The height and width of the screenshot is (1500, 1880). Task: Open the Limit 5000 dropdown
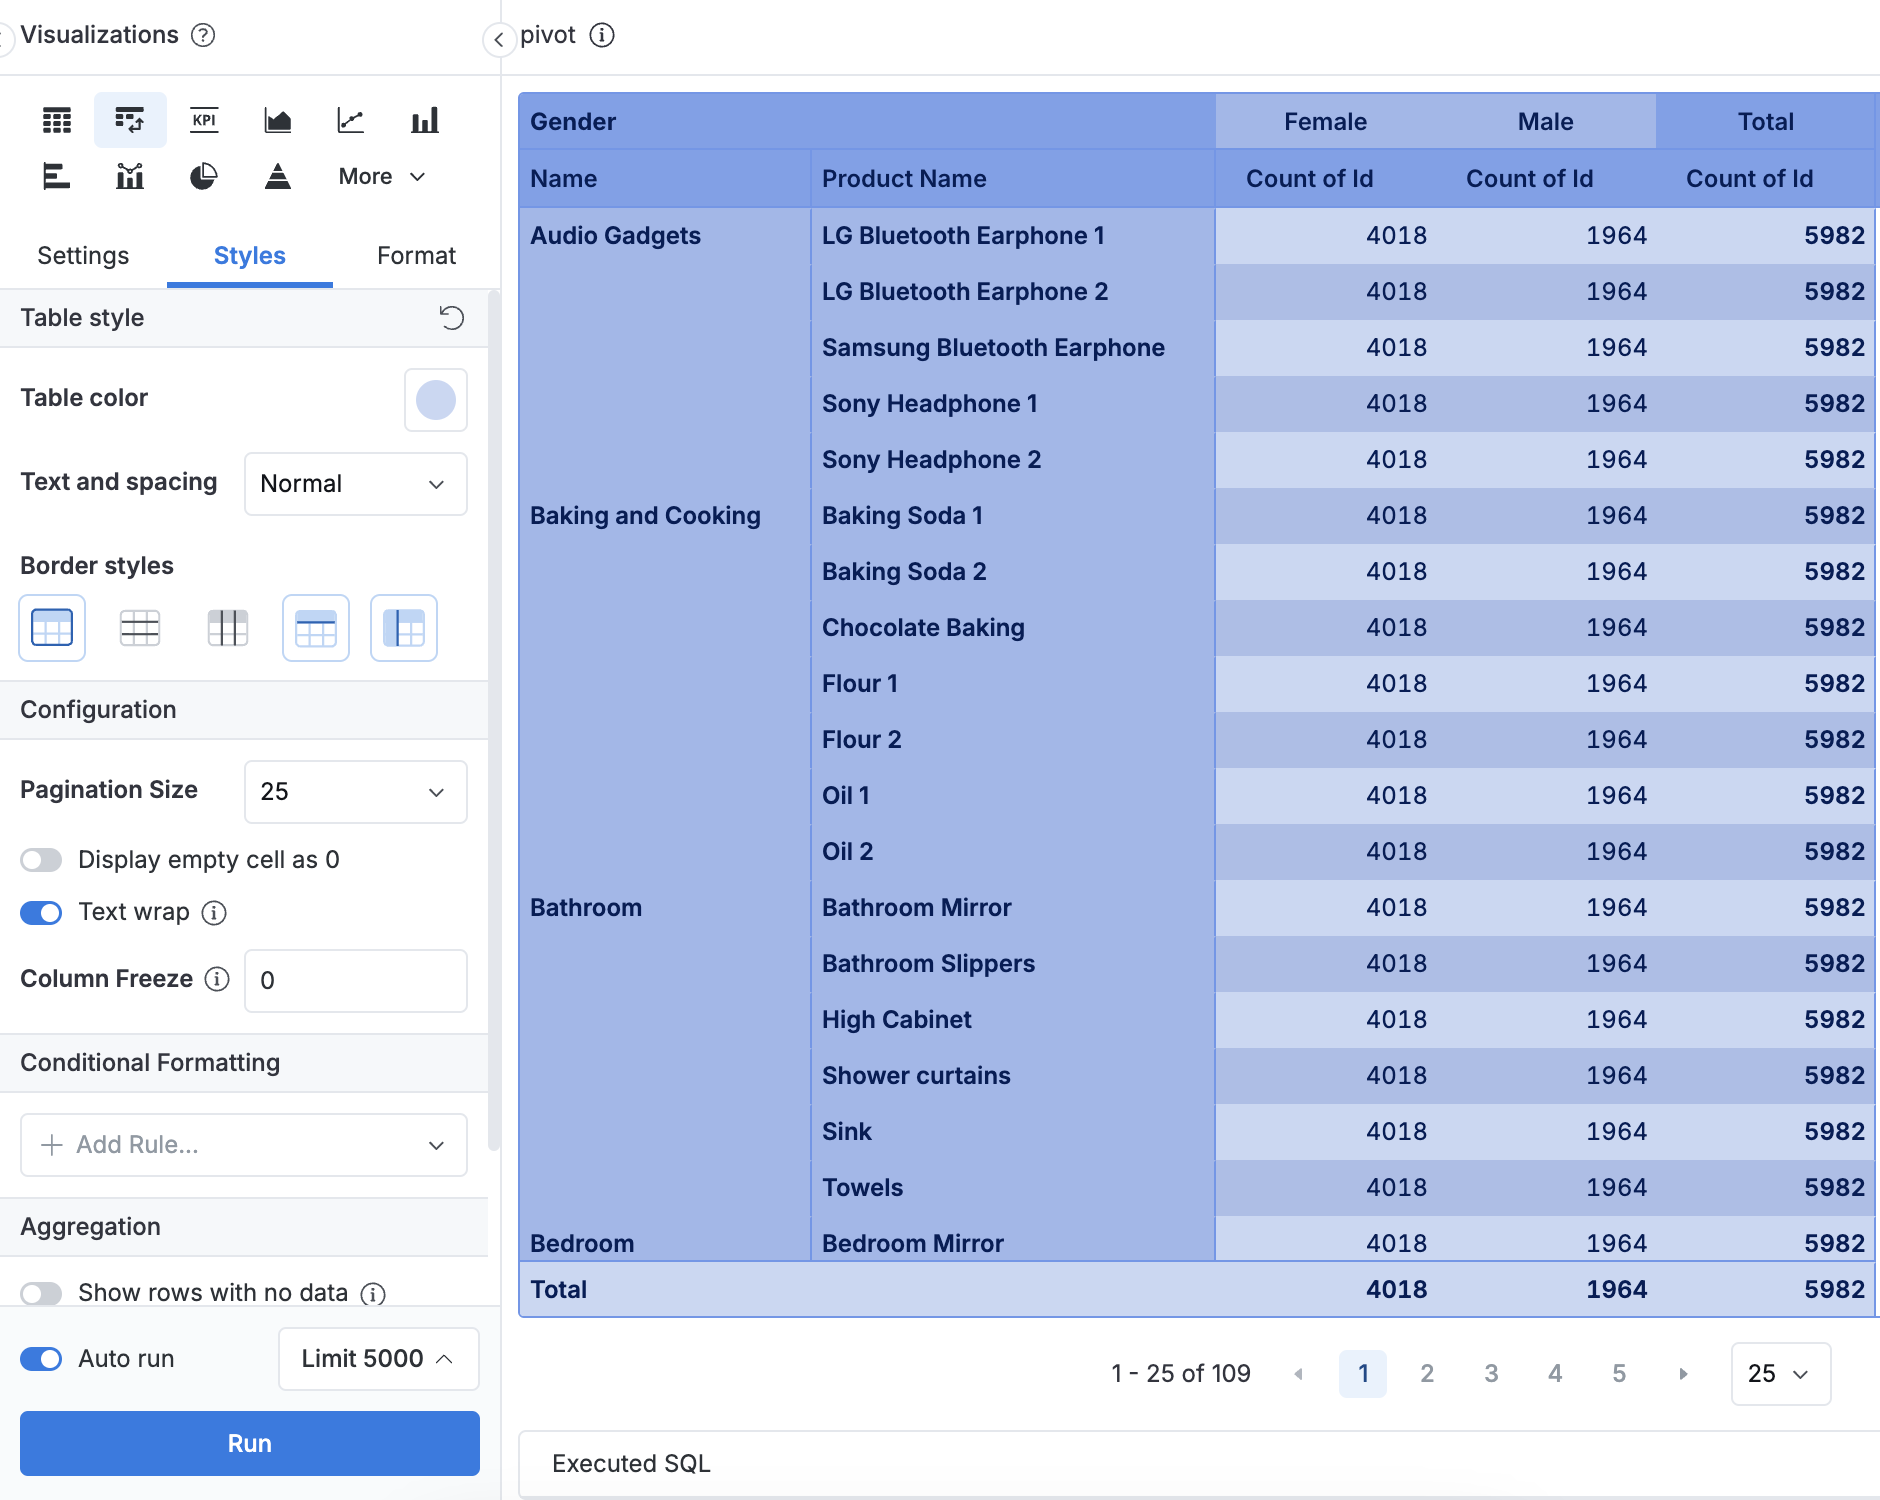pyautogui.click(x=379, y=1359)
